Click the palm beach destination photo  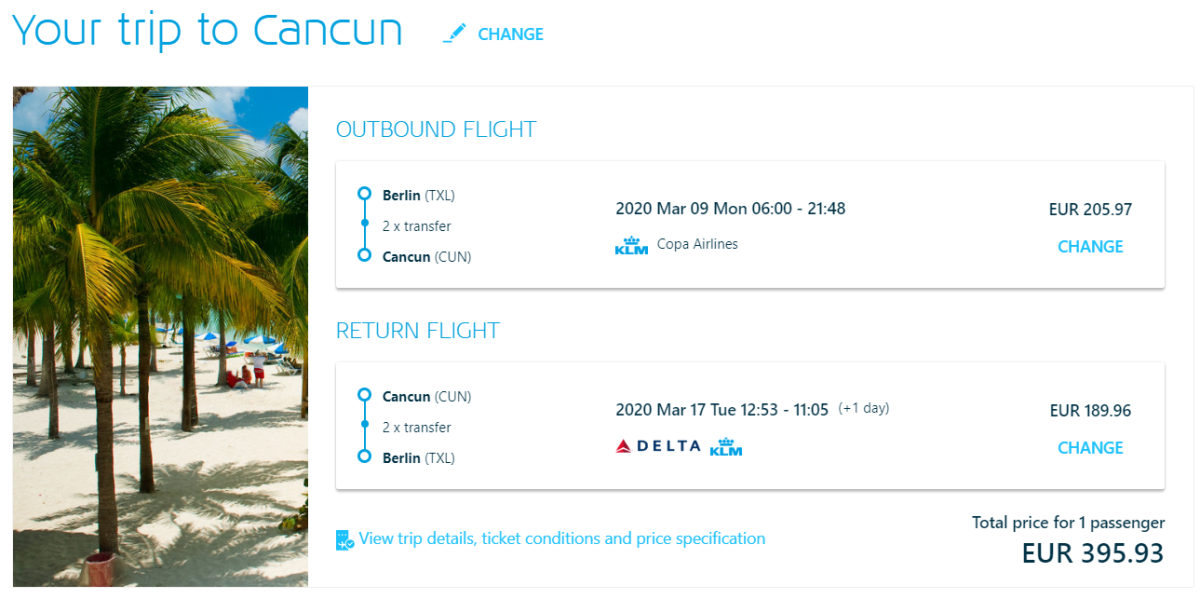coord(160,336)
